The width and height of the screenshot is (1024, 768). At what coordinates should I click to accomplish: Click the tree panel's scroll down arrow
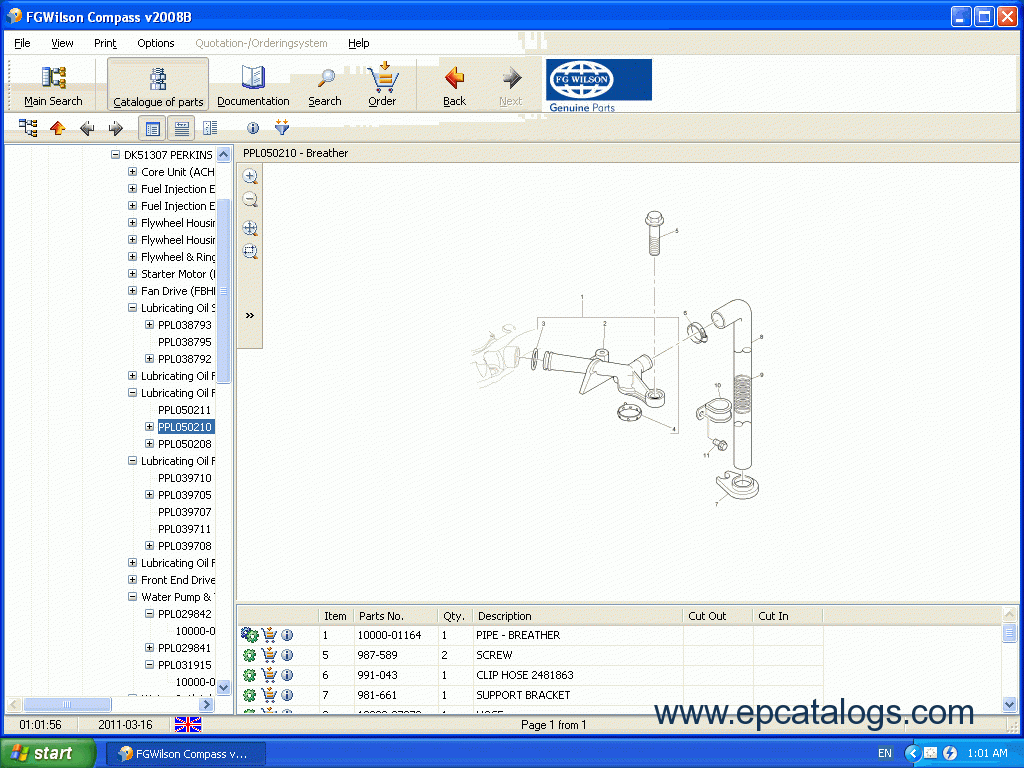(x=223, y=687)
